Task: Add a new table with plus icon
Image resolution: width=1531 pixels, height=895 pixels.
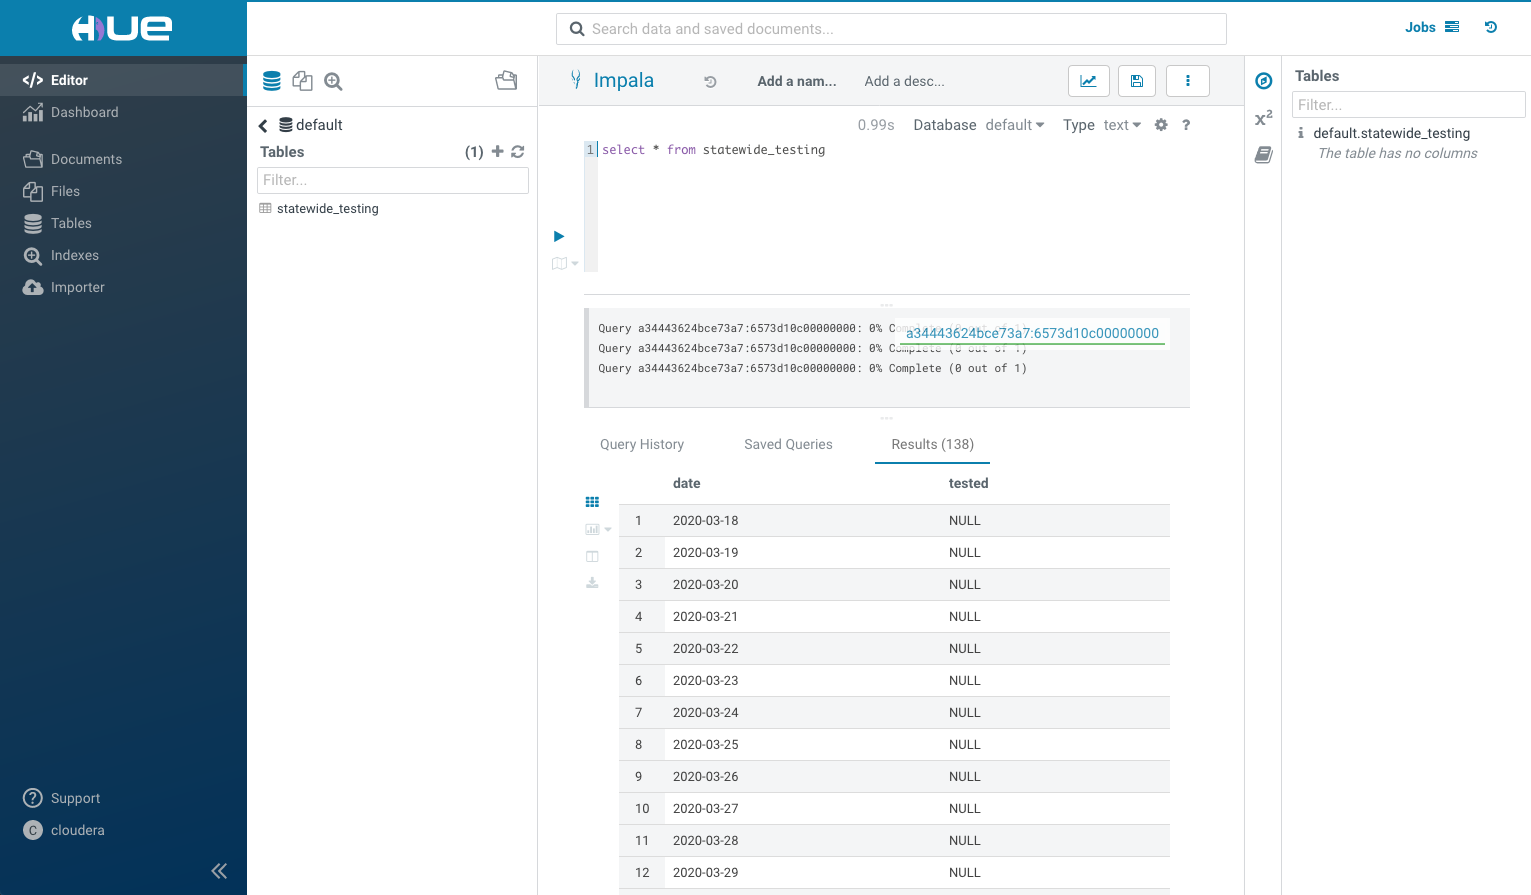Action: point(497,152)
